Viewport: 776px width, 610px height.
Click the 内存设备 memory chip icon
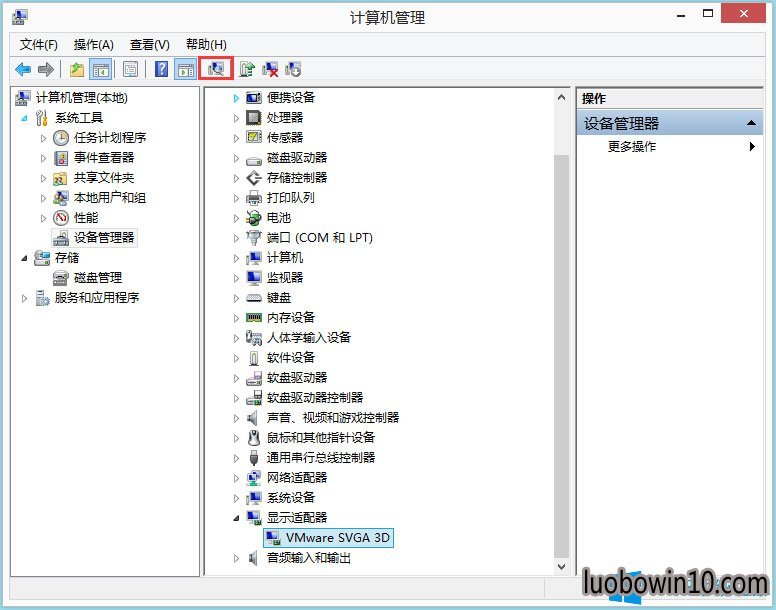point(254,318)
